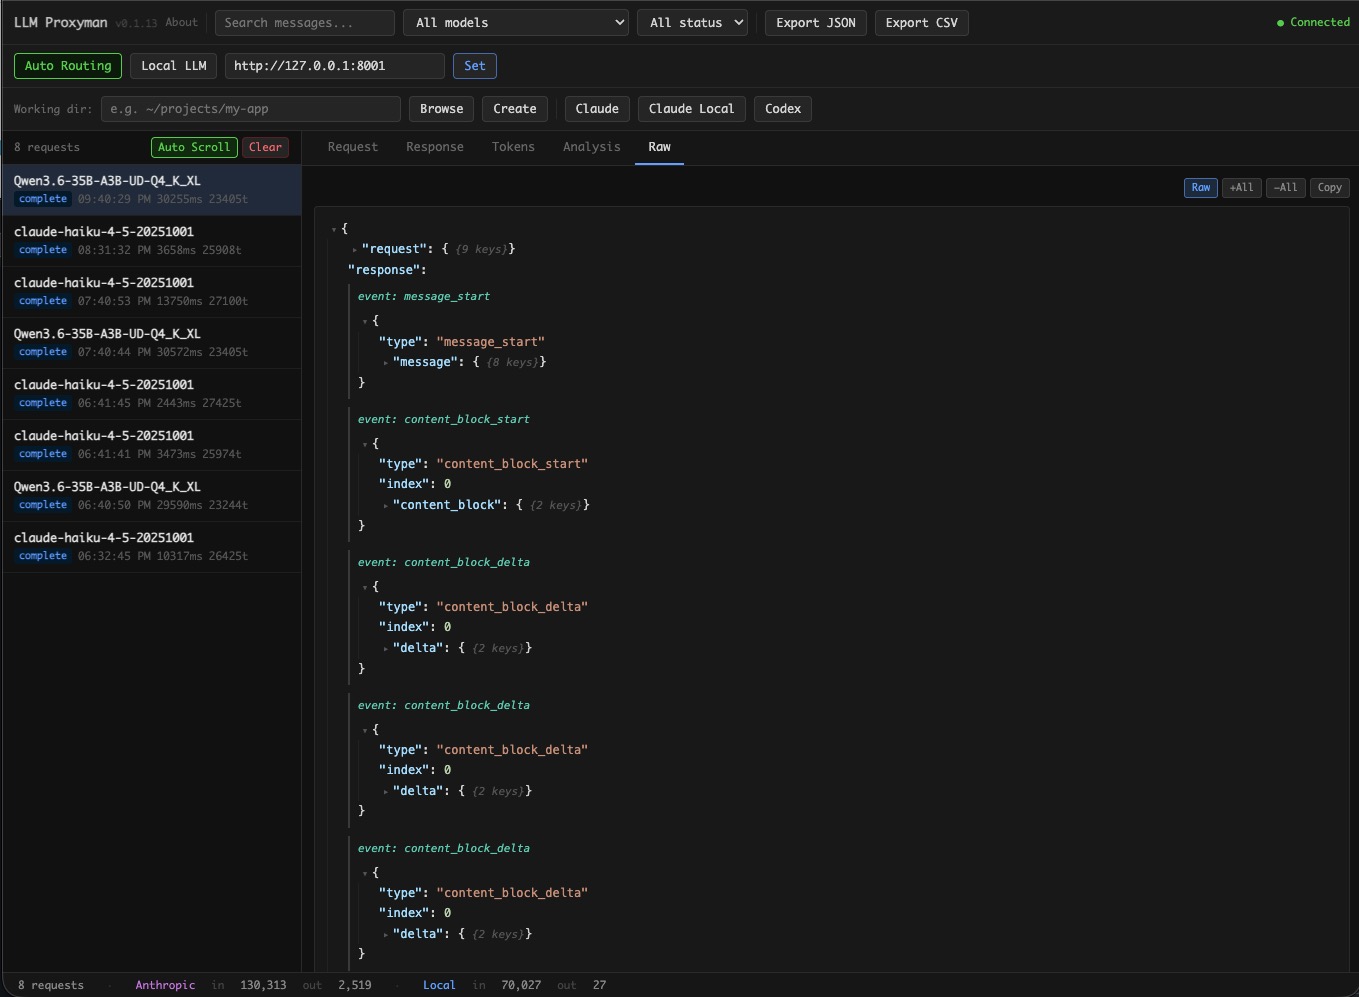
Task: Open the About link
Action: pyautogui.click(x=181, y=23)
